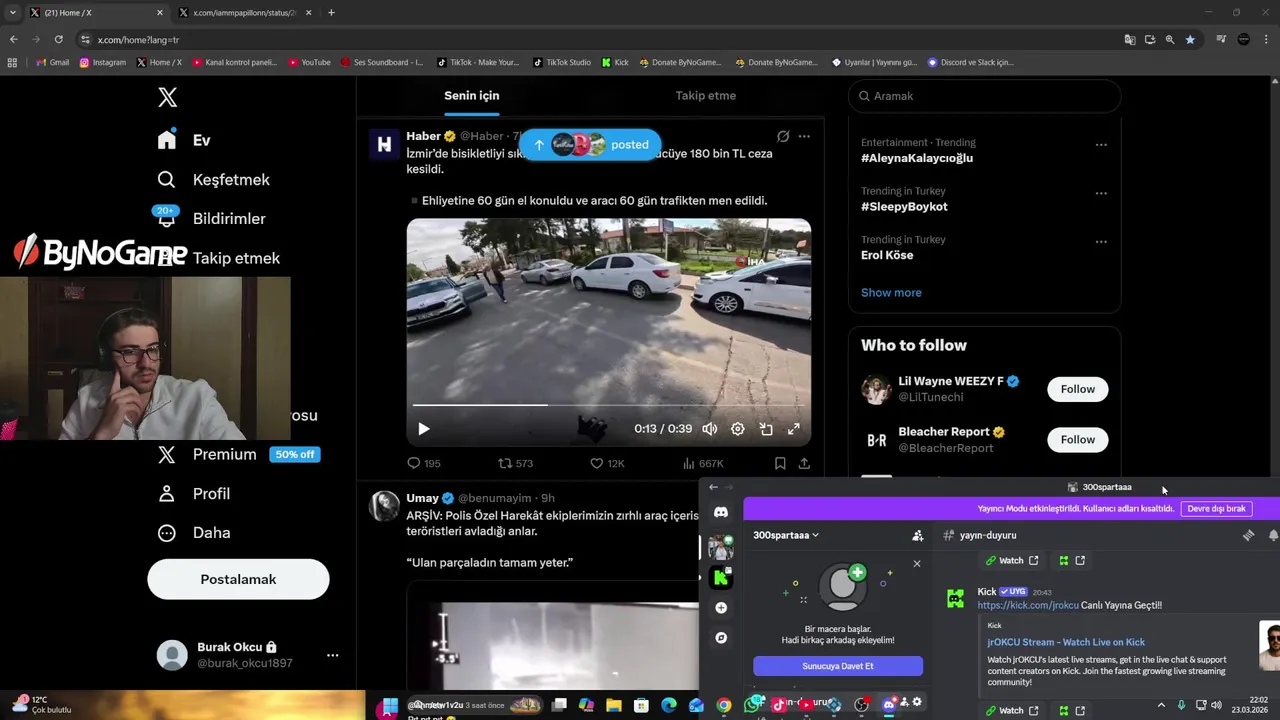Go back using Discord's back arrow
Viewport: 1280px width, 720px height.
pyautogui.click(x=713, y=487)
